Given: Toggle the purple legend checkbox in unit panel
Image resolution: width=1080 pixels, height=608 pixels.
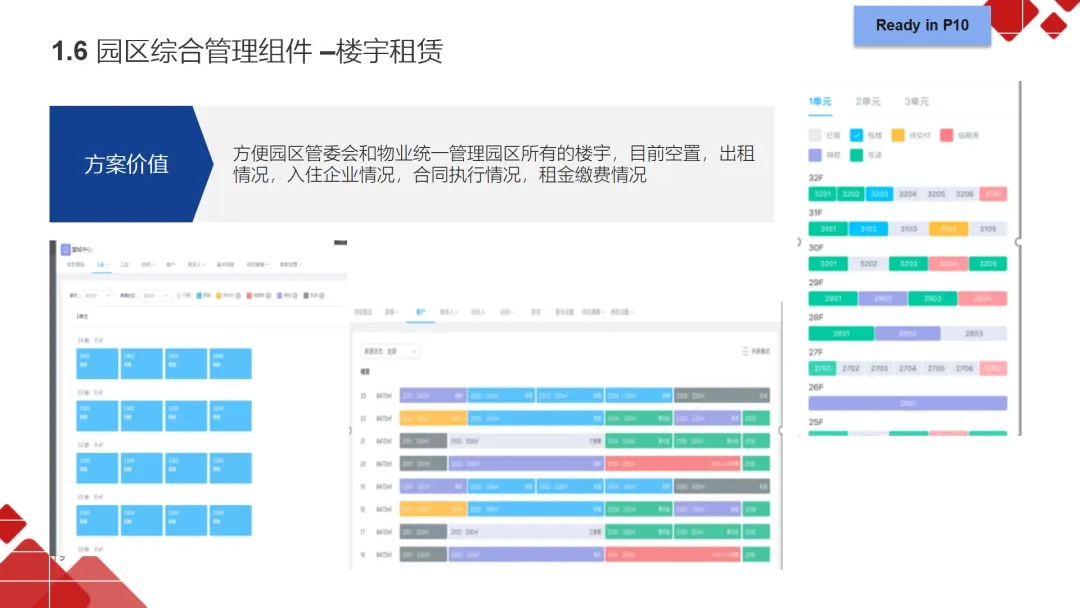Looking at the screenshot, I should point(815,155).
